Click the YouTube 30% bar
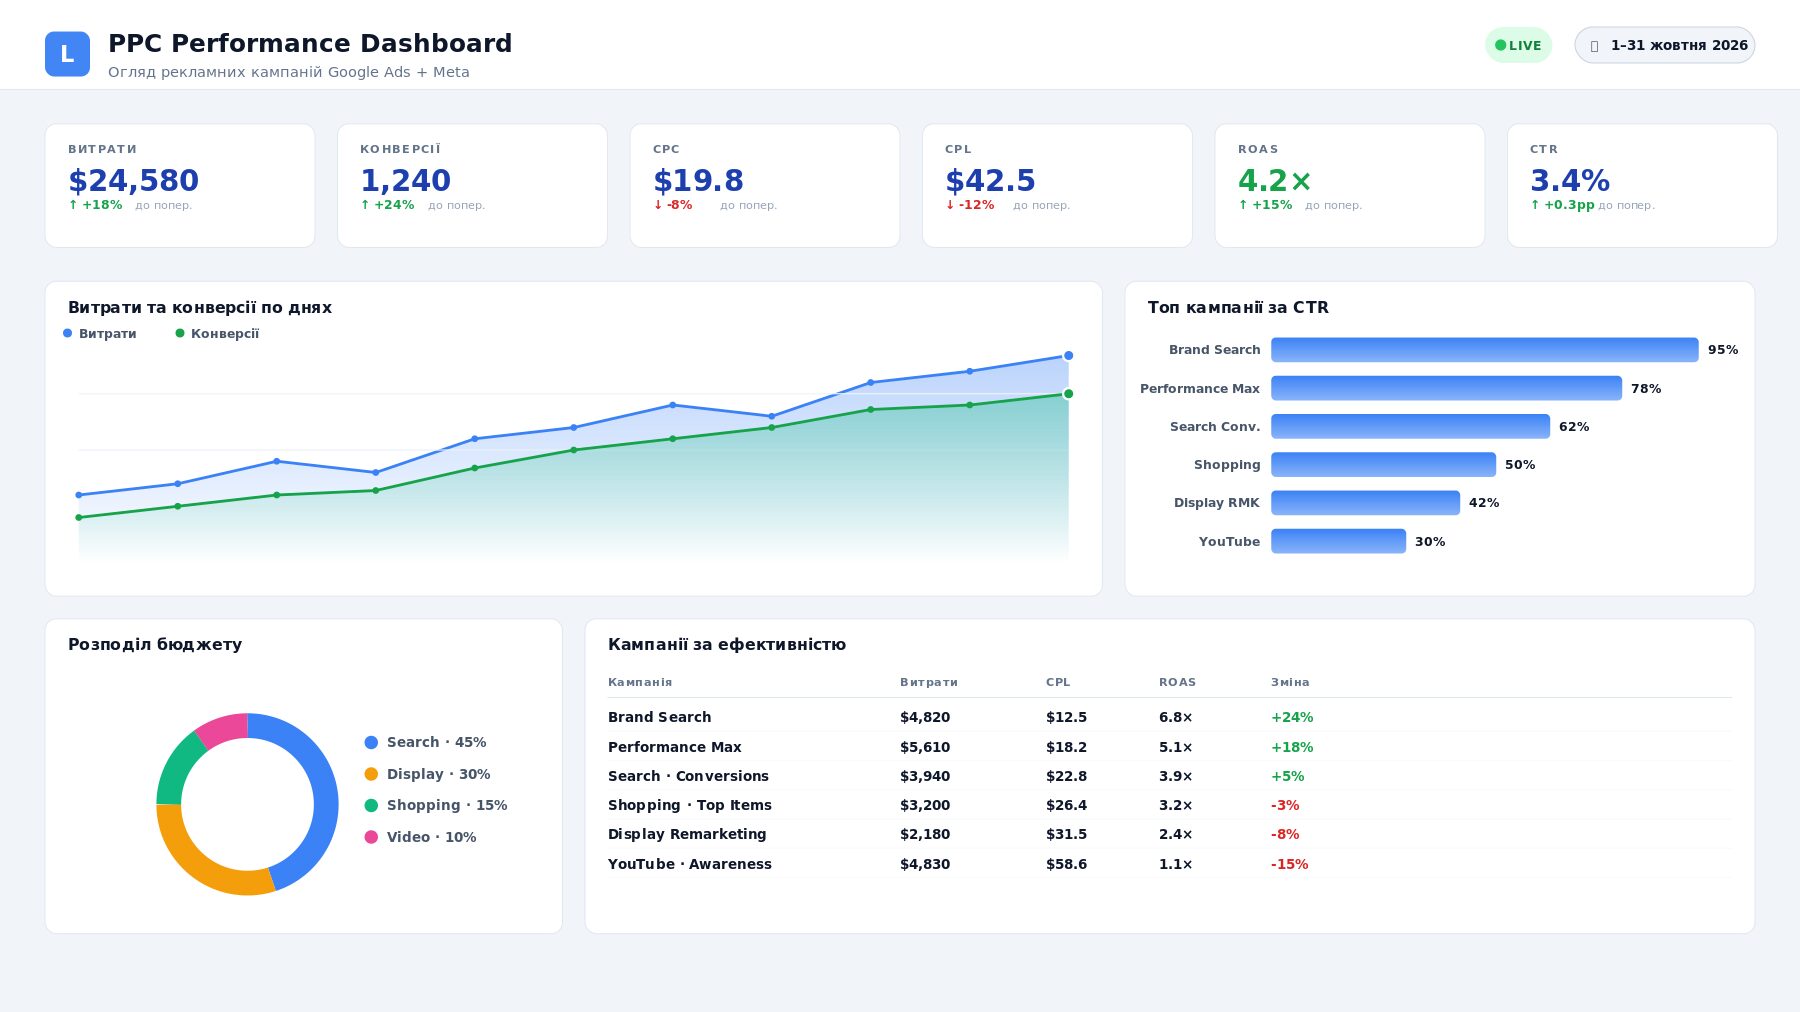Image resolution: width=1800 pixels, height=1012 pixels. click(1338, 541)
